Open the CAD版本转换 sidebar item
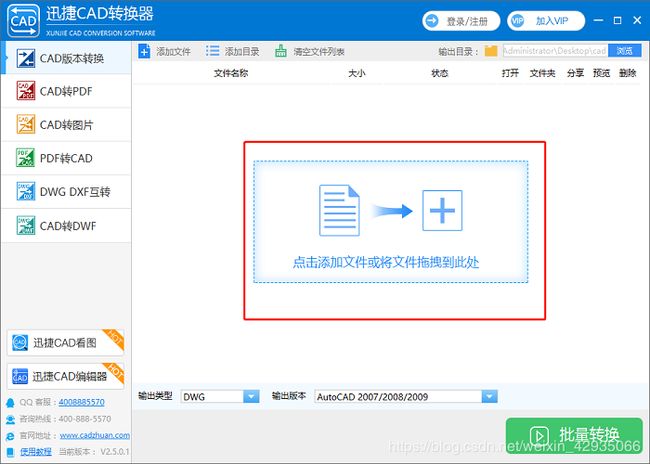The height and width of the screenshot is (464, 650). 66,58
